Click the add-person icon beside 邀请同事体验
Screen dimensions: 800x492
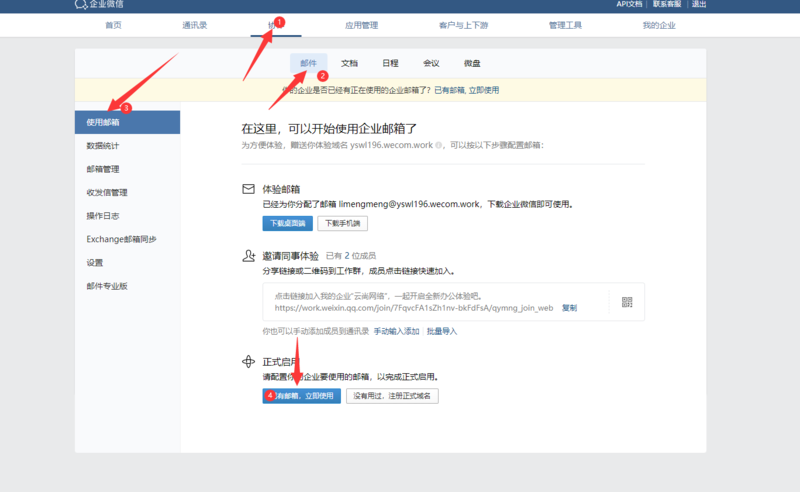click(248, 256)
